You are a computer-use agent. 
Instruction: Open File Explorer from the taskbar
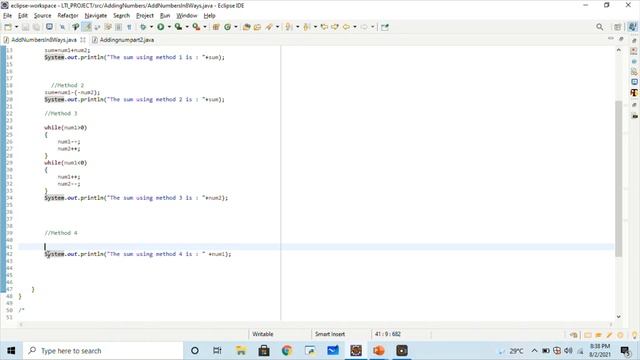(x=241, y=351)
